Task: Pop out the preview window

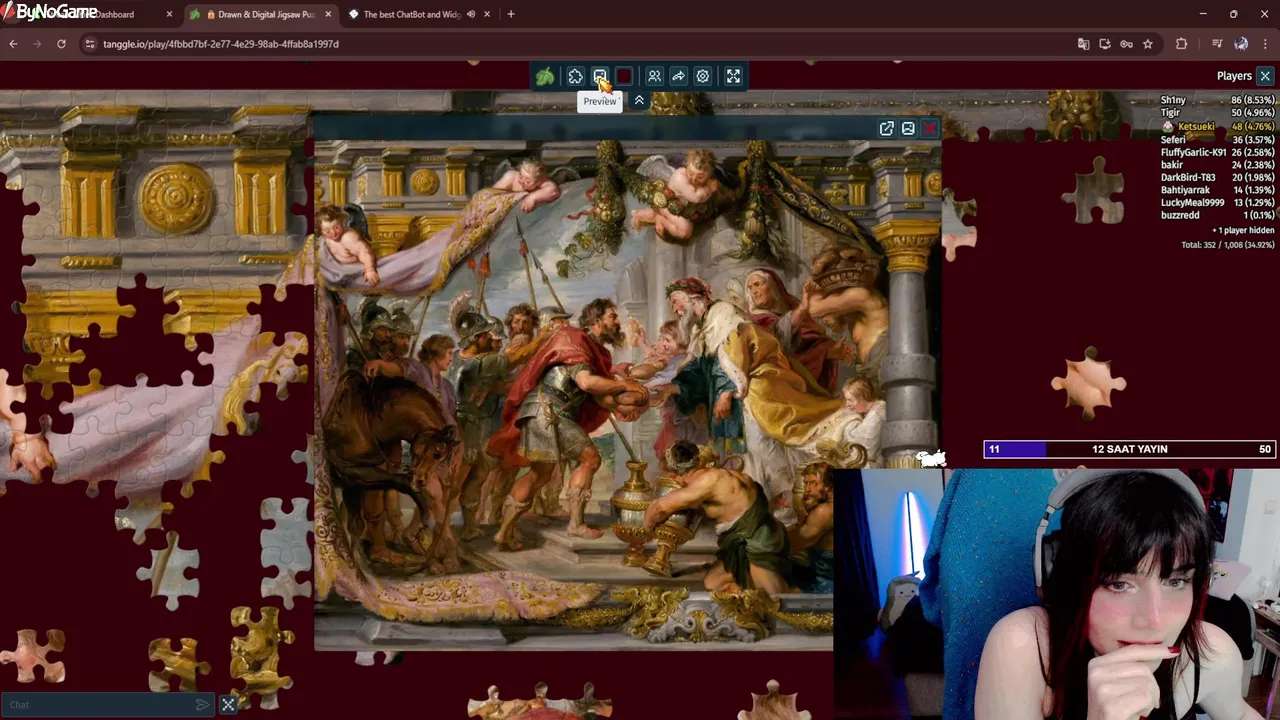Action: pos(886,128)
